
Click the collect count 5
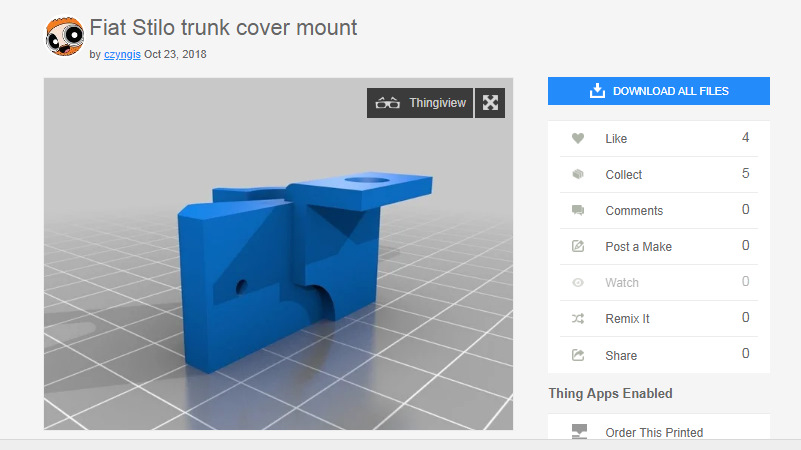click(745, 174)
